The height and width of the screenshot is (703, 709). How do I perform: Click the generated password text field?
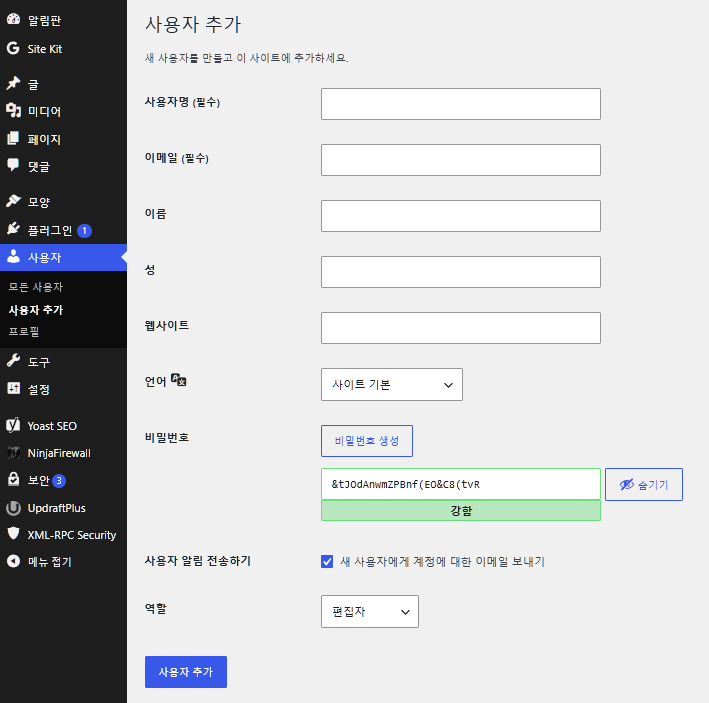point(461,484)
